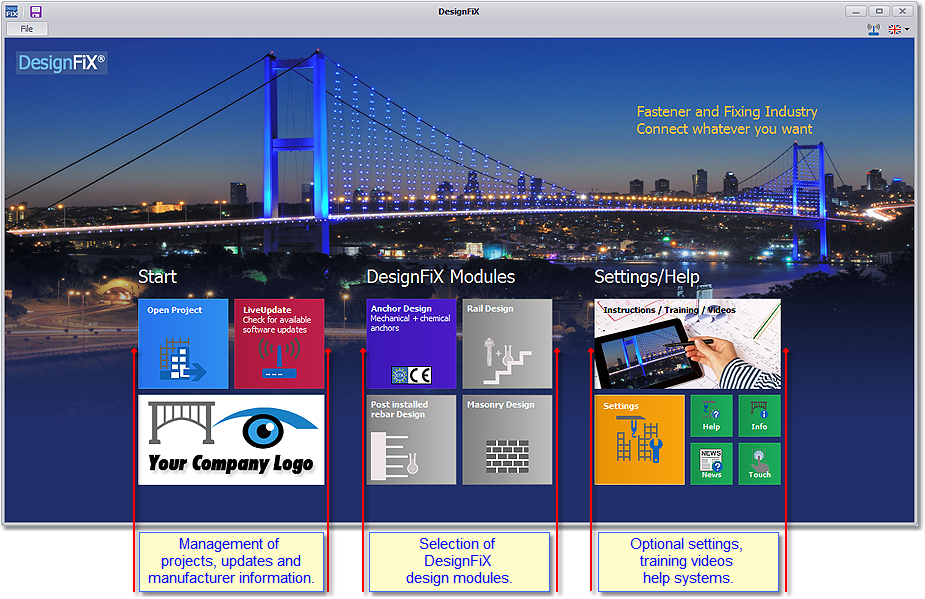
Task: Click the DesignFiX logo top left
Action: (x=62, y=63)
